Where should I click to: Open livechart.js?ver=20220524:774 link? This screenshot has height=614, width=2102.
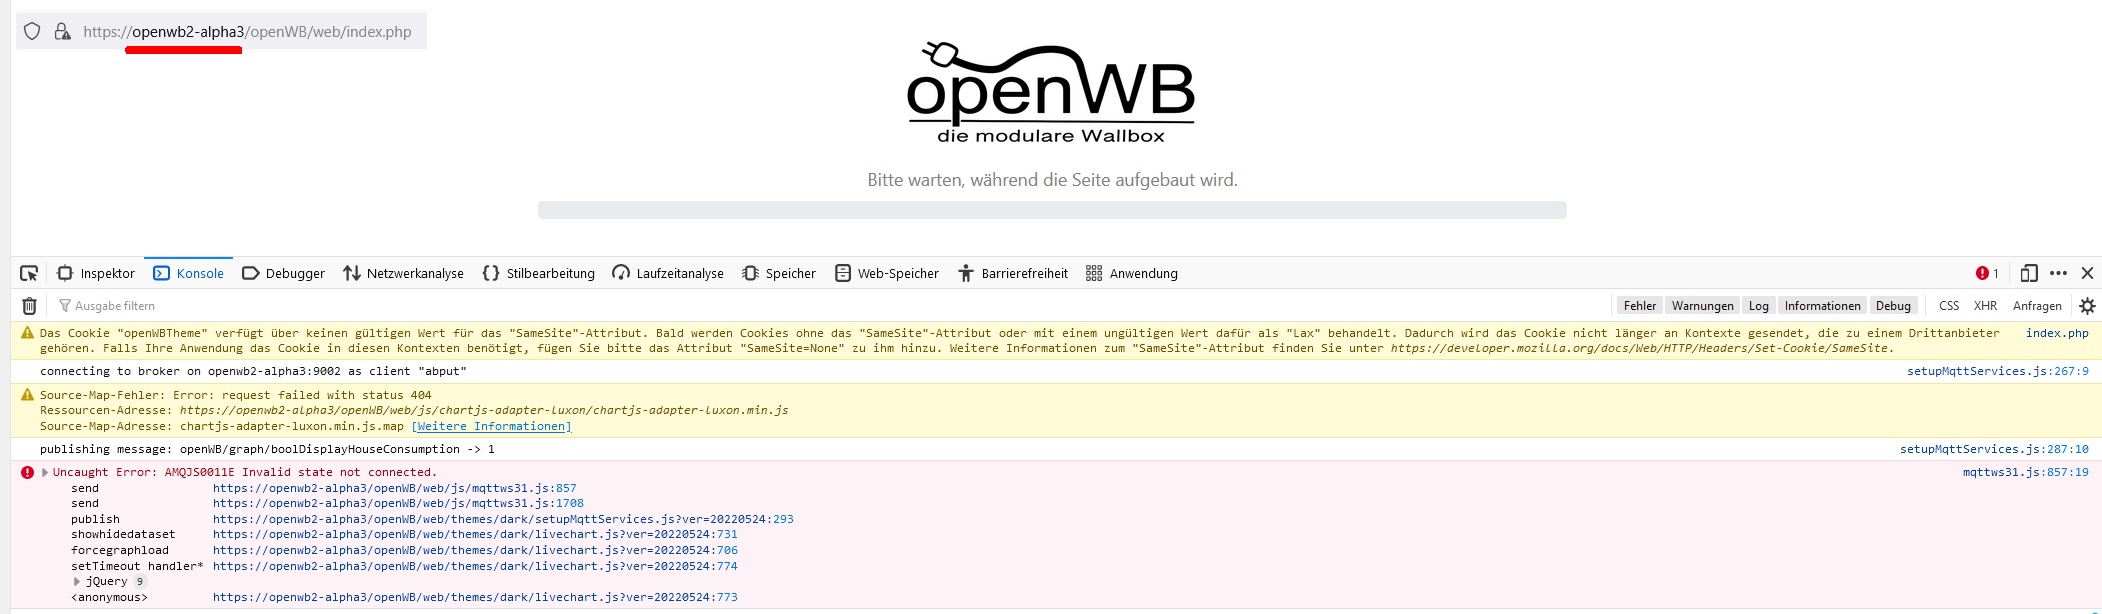tap(475, 566)
